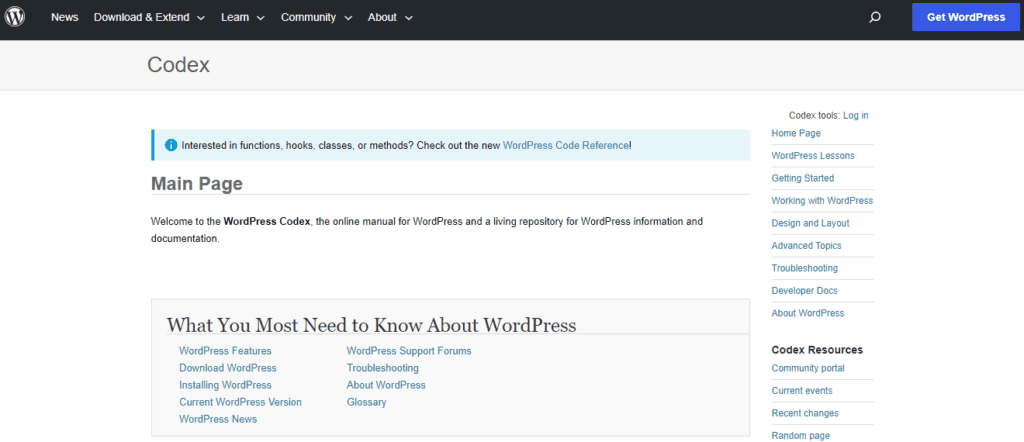Viewport: 1024px width, 442px height.
Task: Open the Learn dropdown menu
Action: [x=243, y=17]
